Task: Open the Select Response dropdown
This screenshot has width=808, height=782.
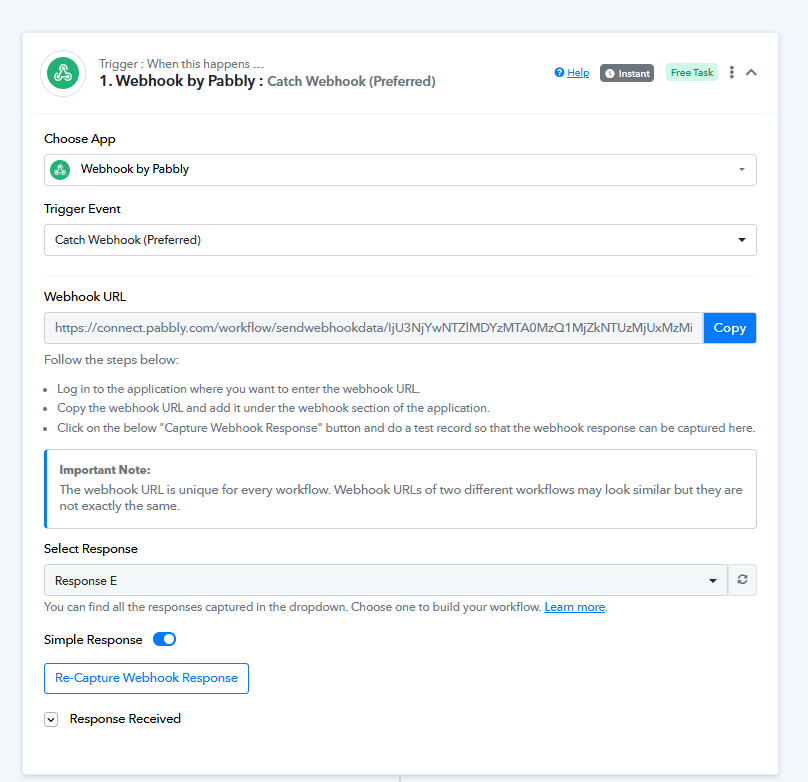Action: [x=385, y=580]
